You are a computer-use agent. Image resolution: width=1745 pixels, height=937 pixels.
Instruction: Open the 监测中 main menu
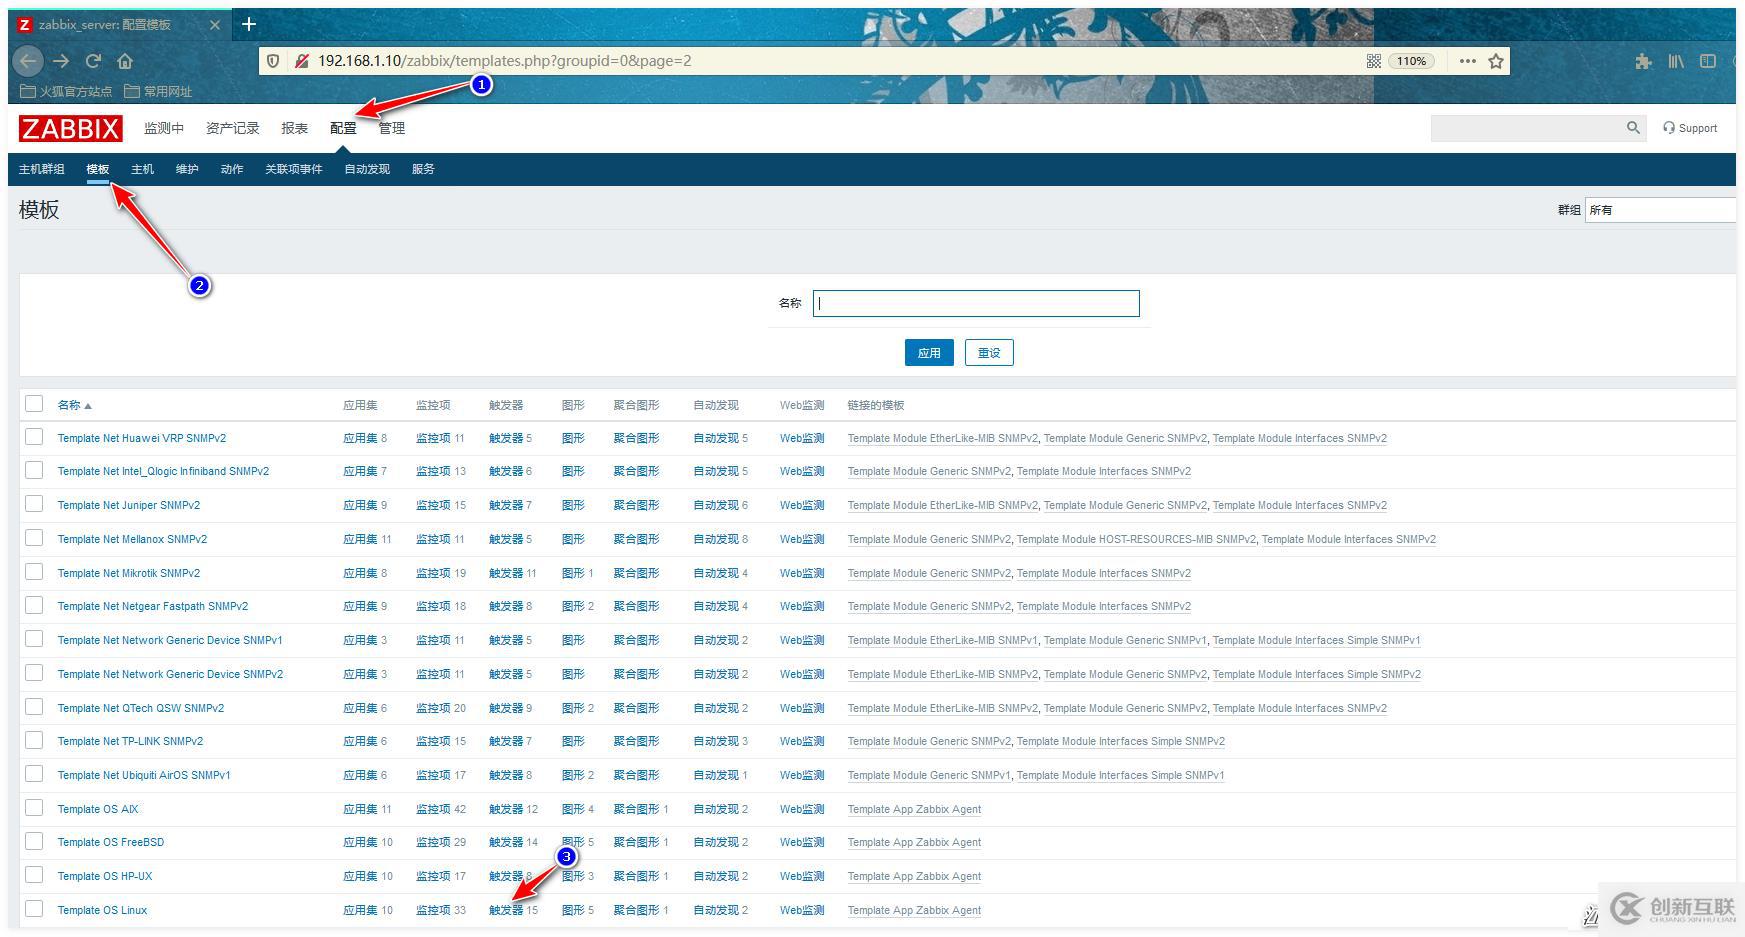click(x=164, y=128)
